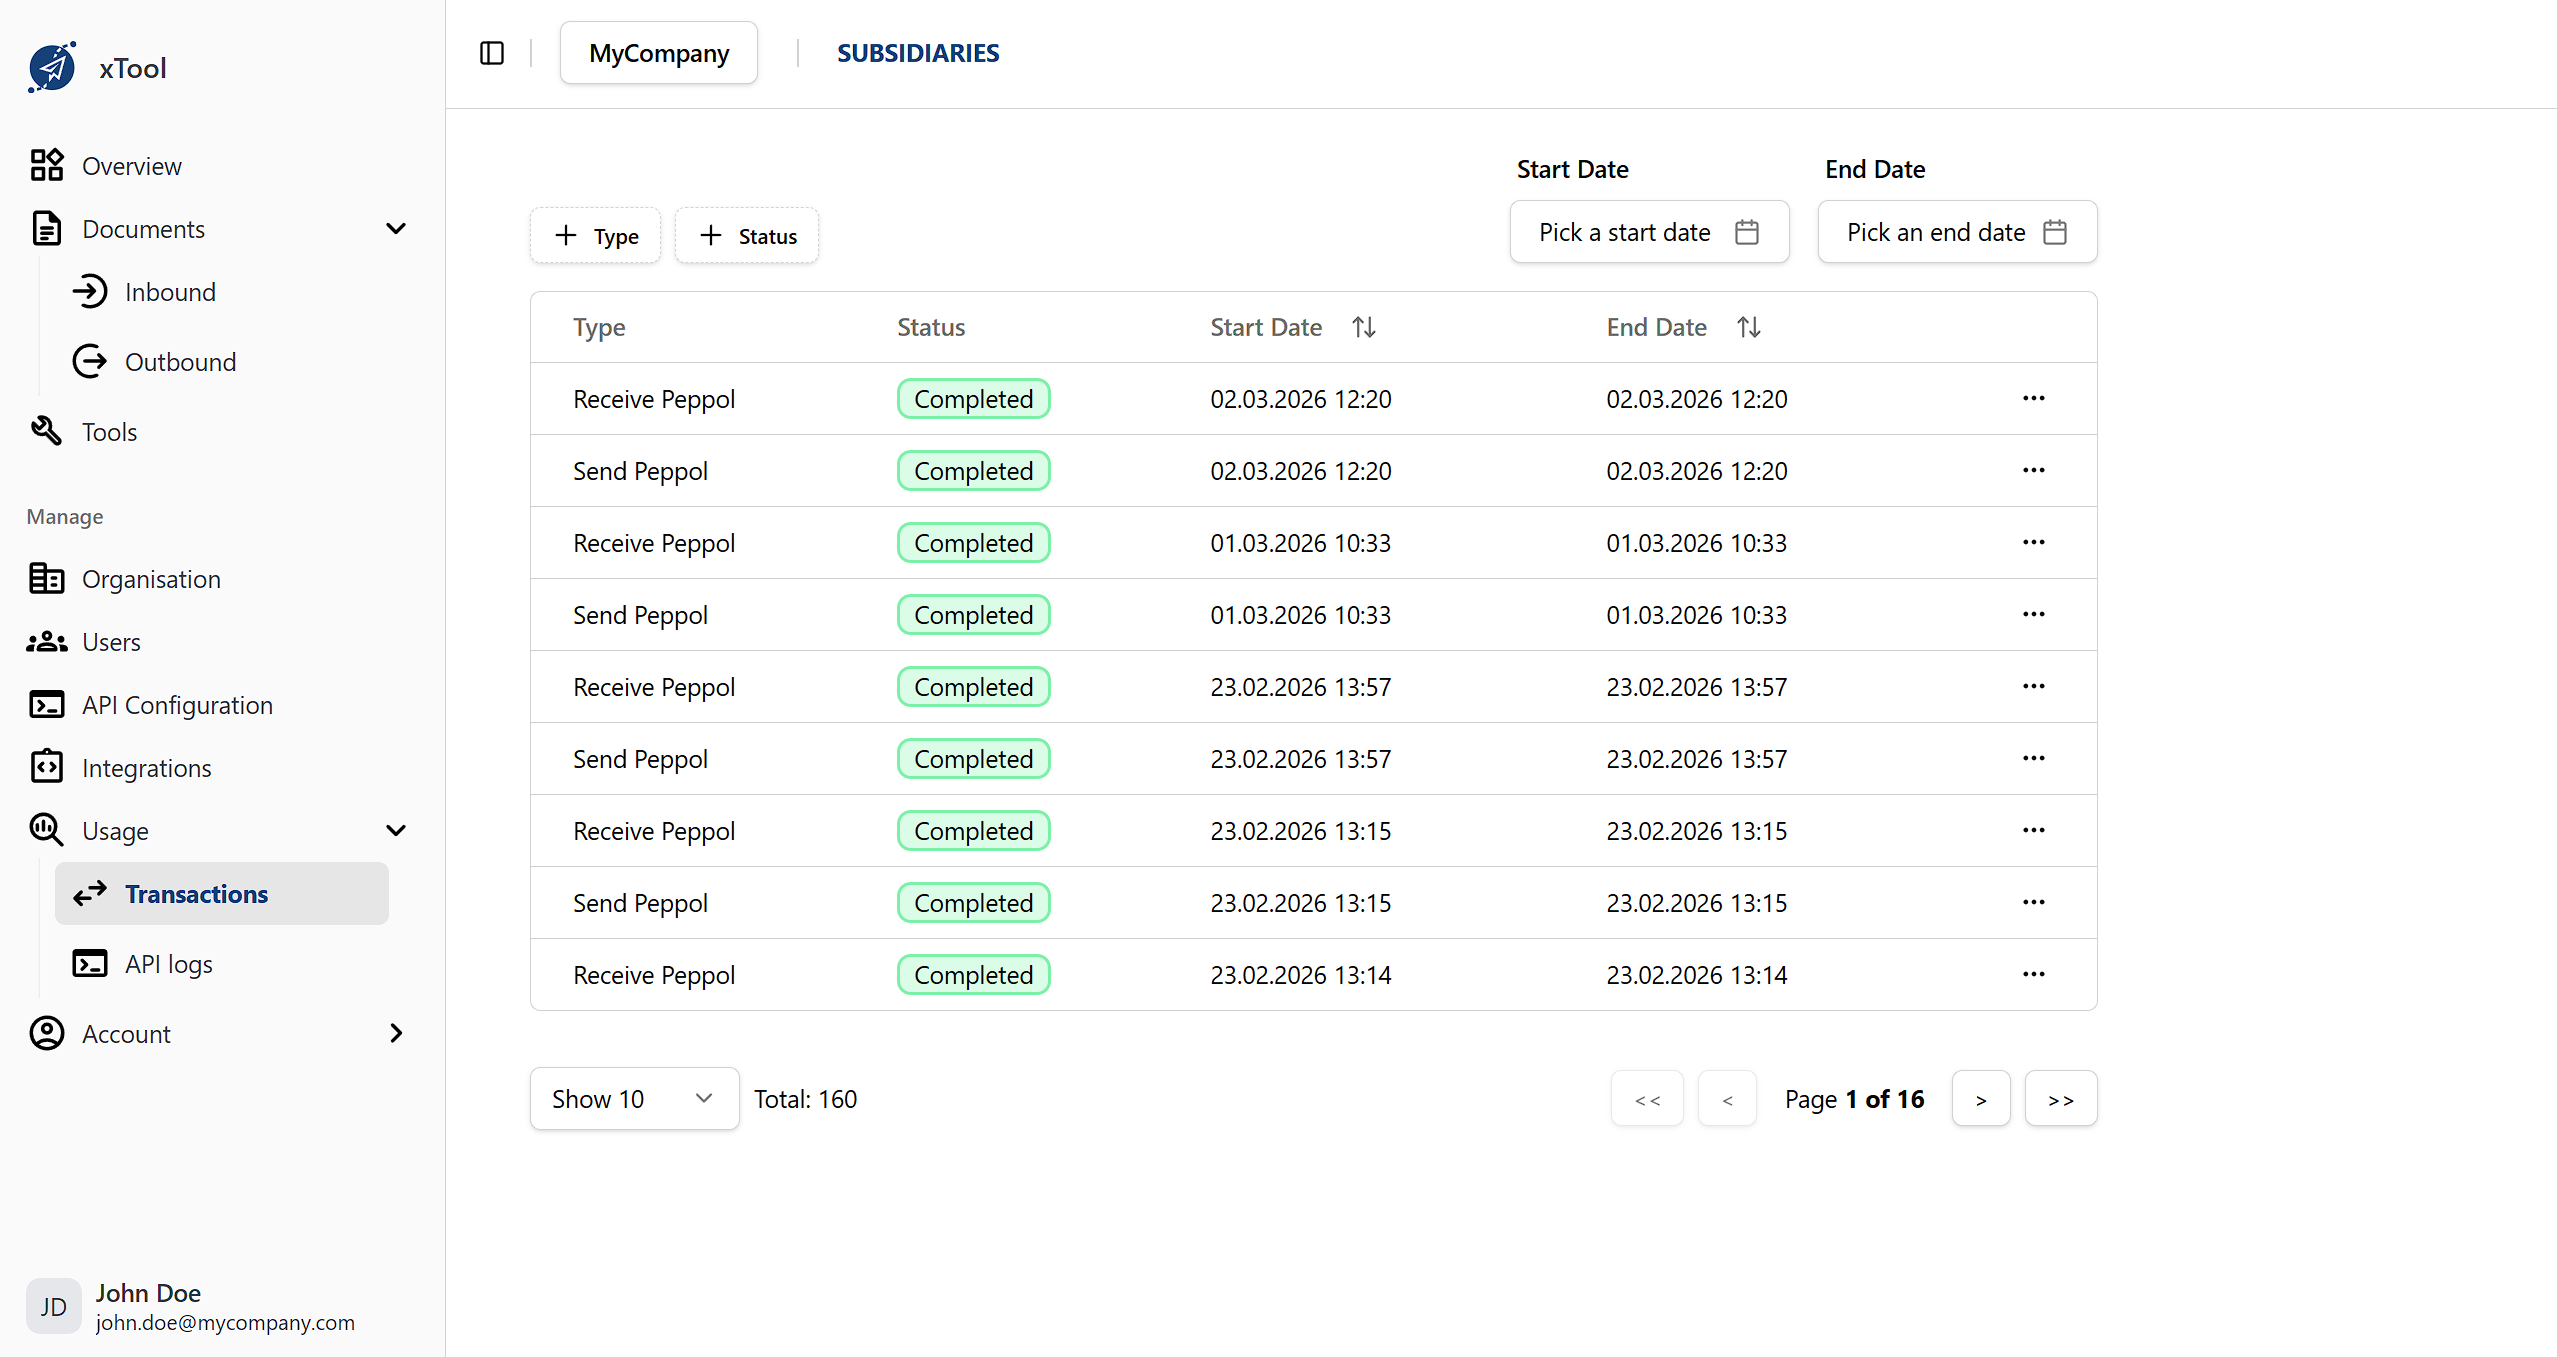Open the Show 10 page size dropdown

[x=634, y=1098]
